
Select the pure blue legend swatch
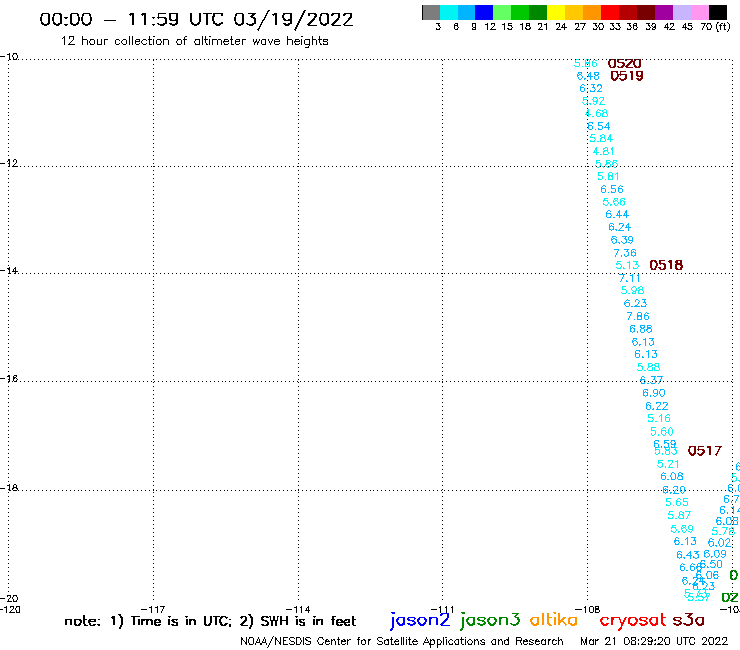click(x=484, y=12)
